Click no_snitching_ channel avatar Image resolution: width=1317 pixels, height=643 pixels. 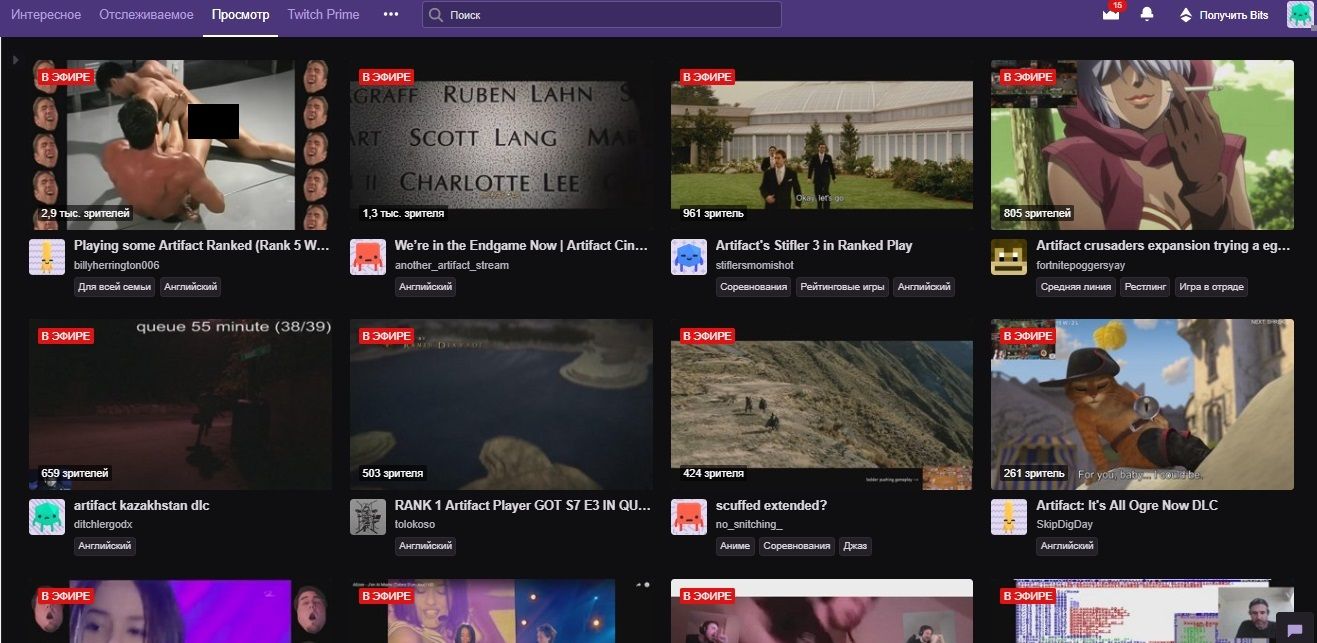(689, 517)
